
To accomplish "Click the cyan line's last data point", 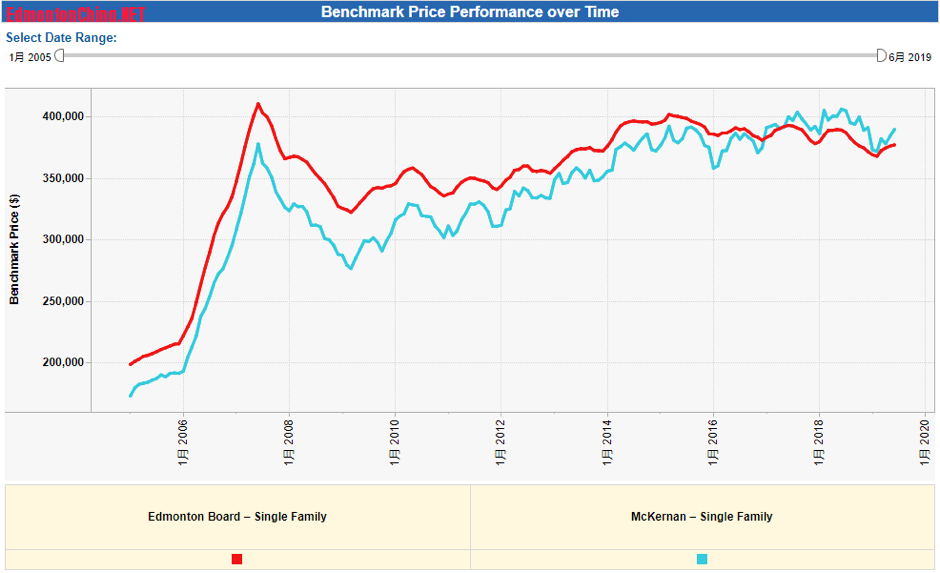I will point(894,129).
